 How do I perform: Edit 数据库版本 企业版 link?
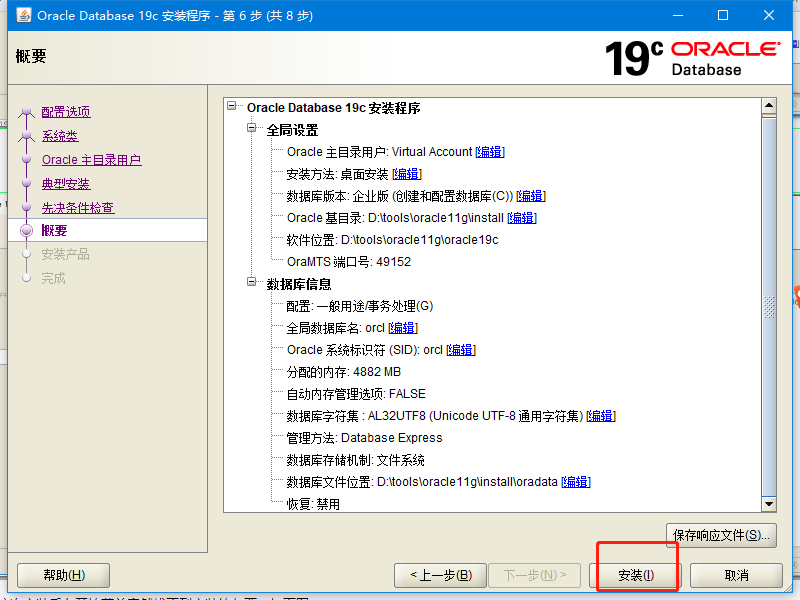[x=531, y=196]
